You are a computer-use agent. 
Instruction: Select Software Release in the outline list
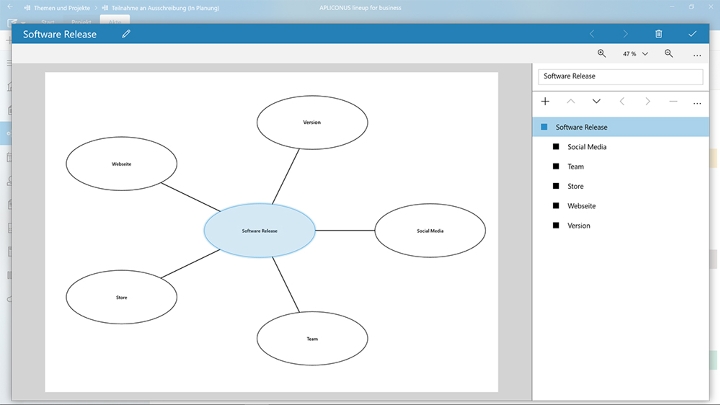[621, 127]
